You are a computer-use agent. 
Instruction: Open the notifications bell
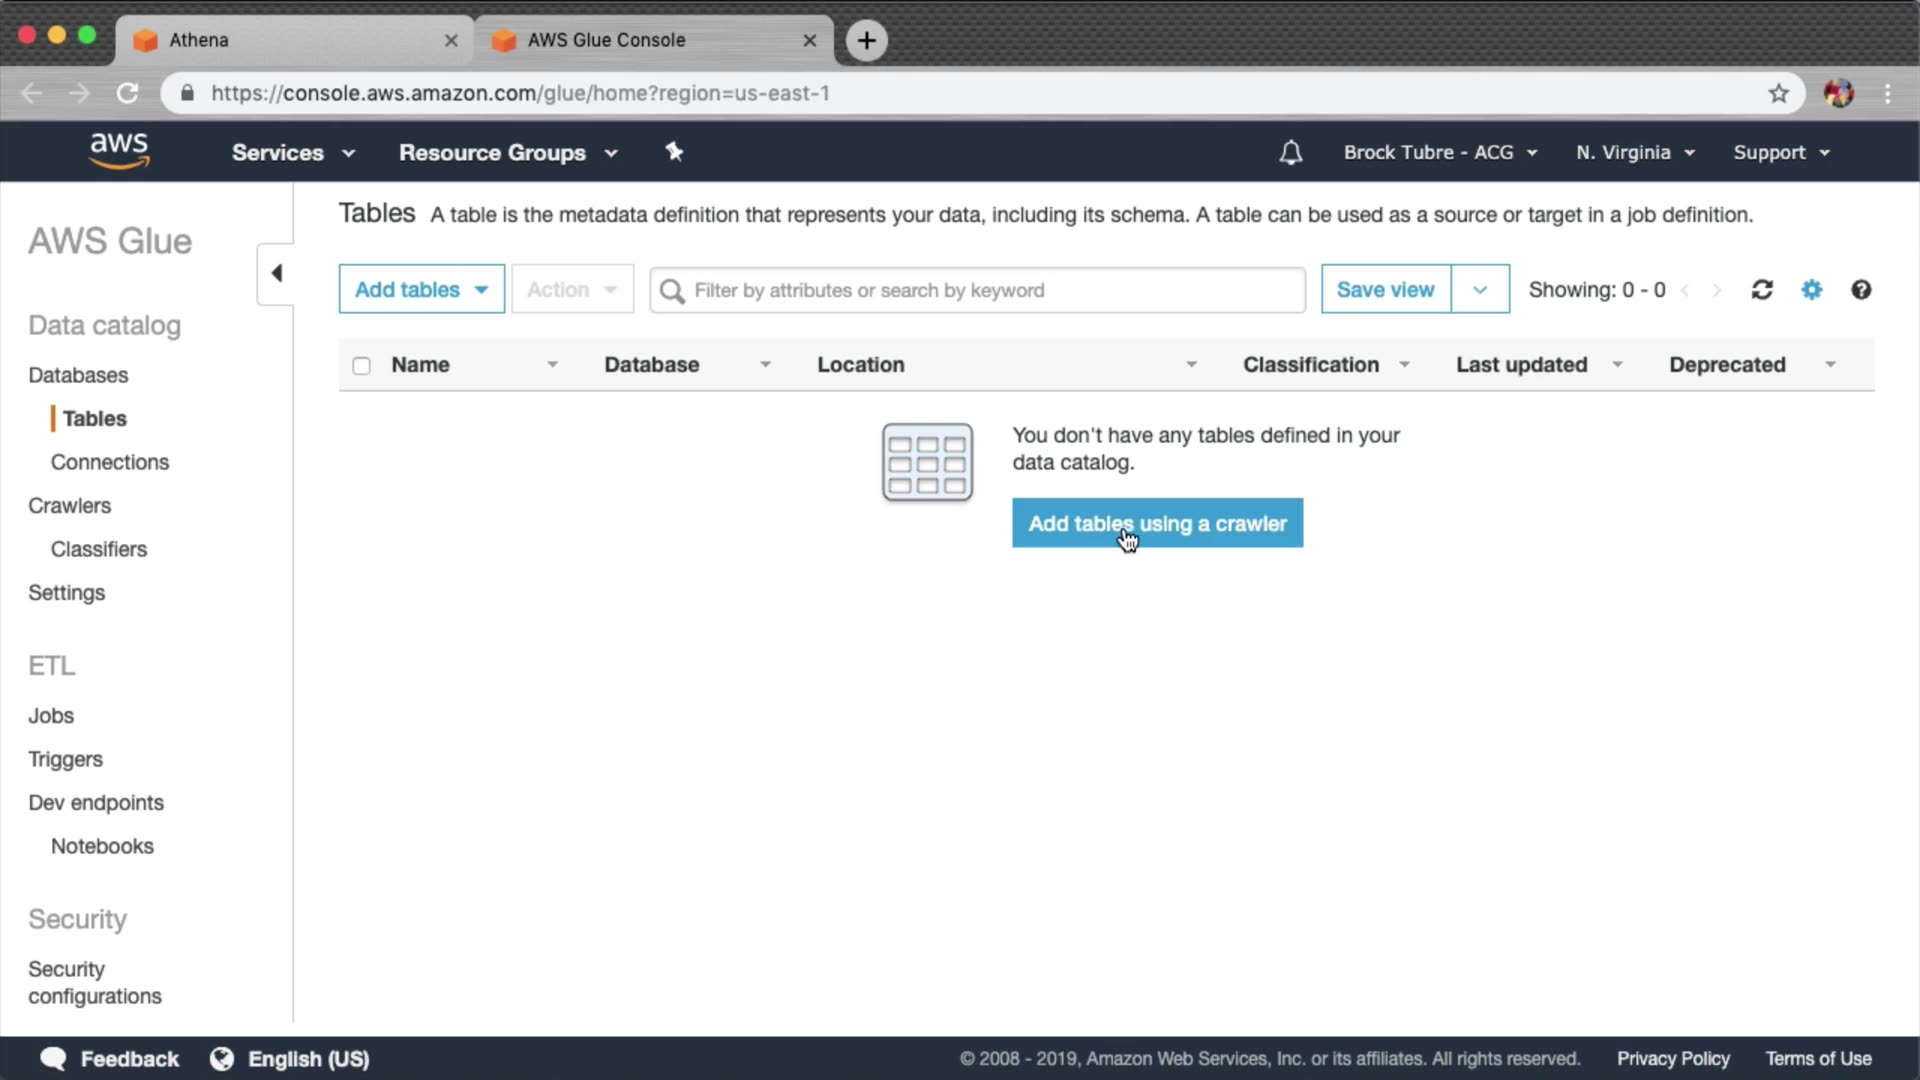[1290, 153]
